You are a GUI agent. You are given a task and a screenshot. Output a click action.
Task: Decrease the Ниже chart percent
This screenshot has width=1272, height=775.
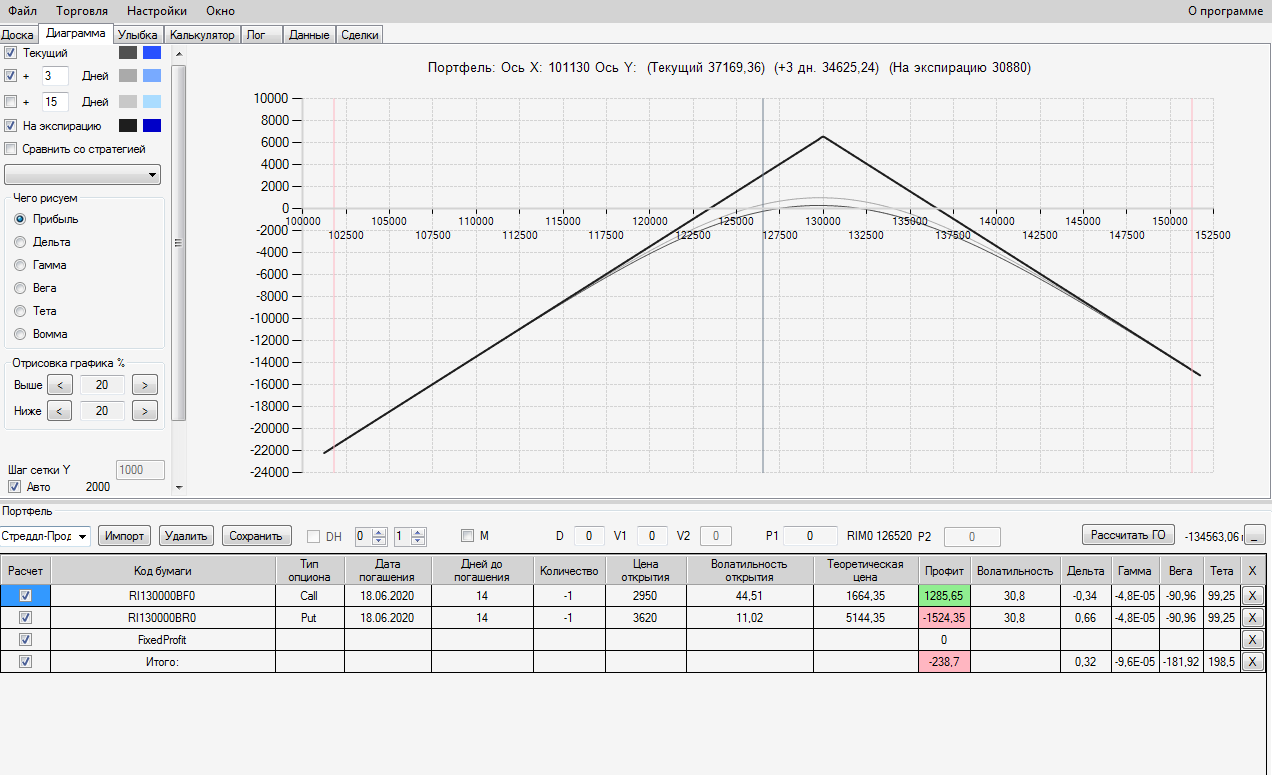(59, 411)
